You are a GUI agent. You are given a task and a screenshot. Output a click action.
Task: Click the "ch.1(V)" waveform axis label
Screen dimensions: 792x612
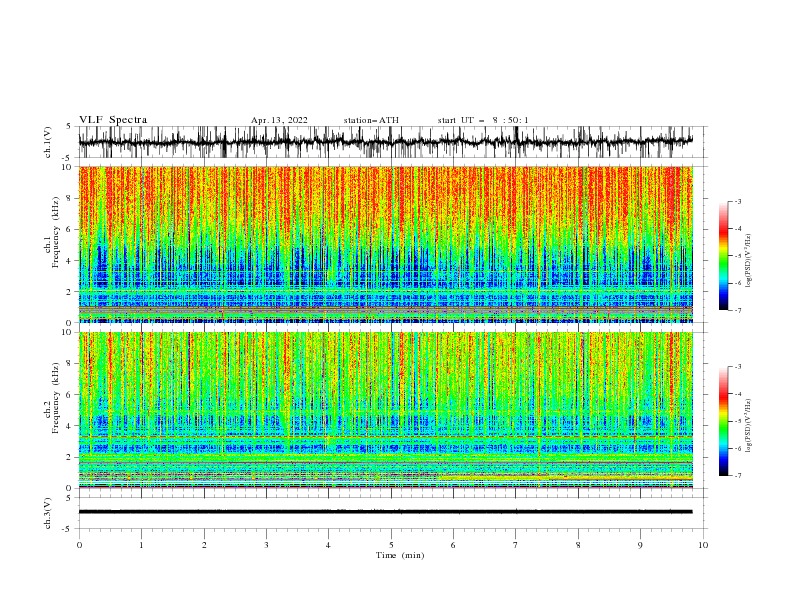tap(48, 142)
